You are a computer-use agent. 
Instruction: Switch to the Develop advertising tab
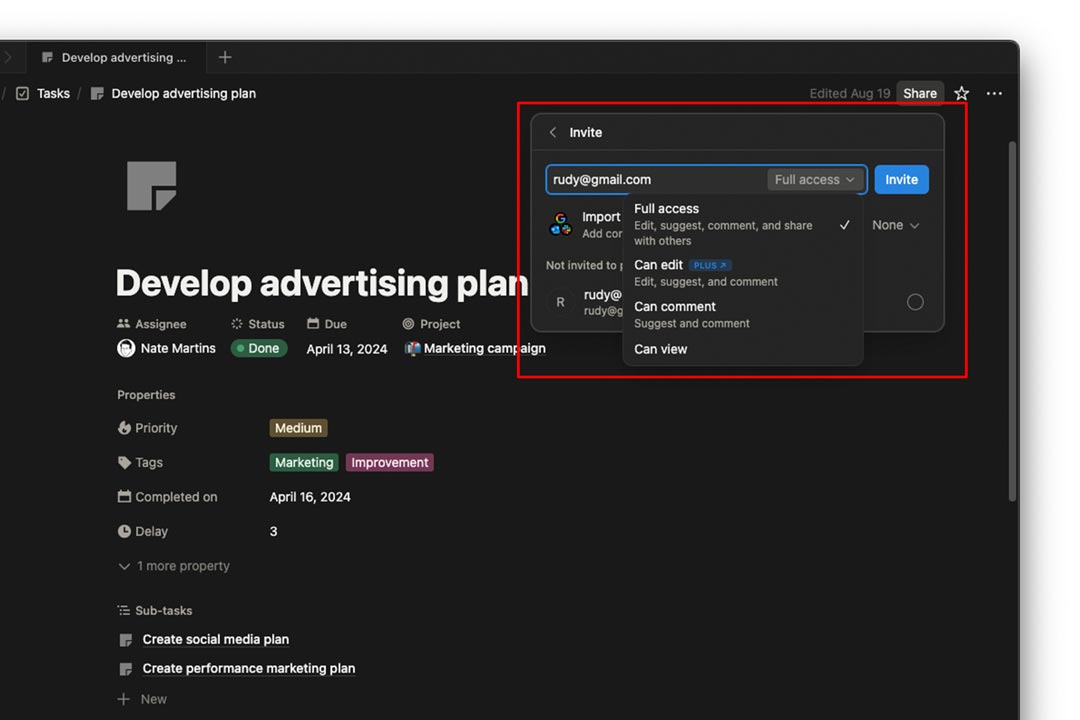(x=116, y=57)
